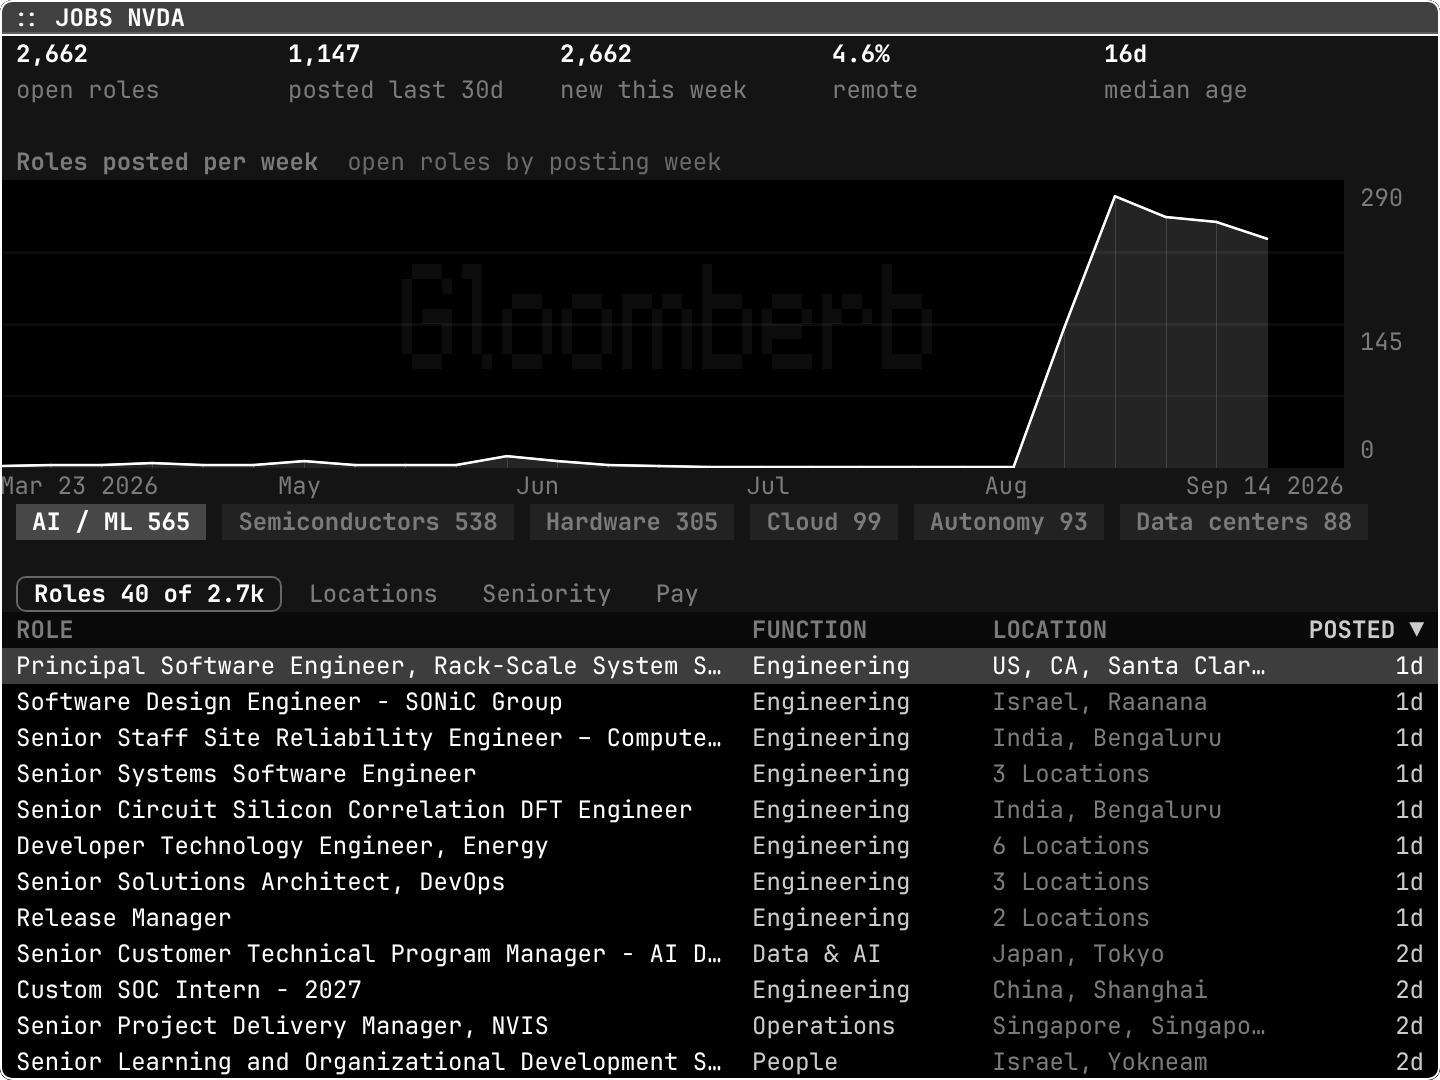The width and height of the screenshot is (1440, 1080).
Task: Open the Release Manager role
Action: (720, 918)
